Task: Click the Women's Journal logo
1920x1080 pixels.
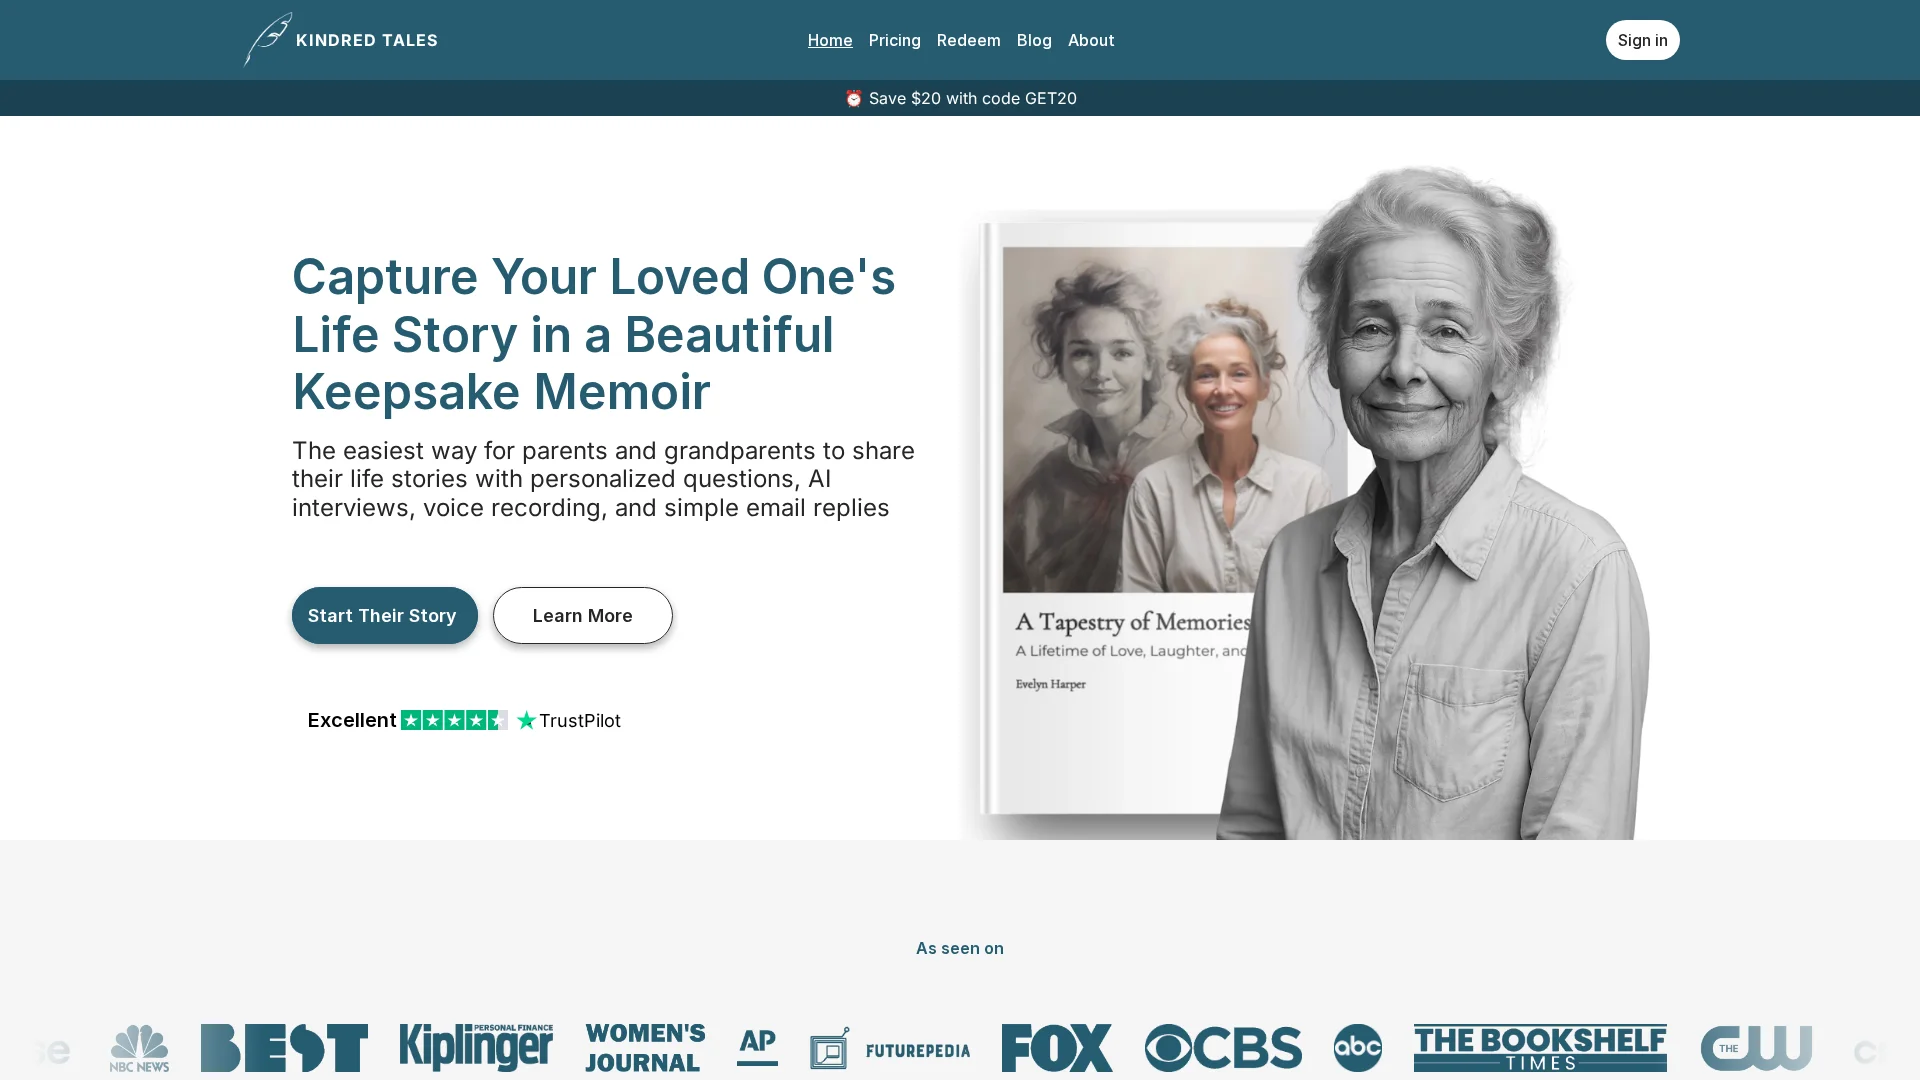Action: pyautogui.click(x=645, y=1047)
